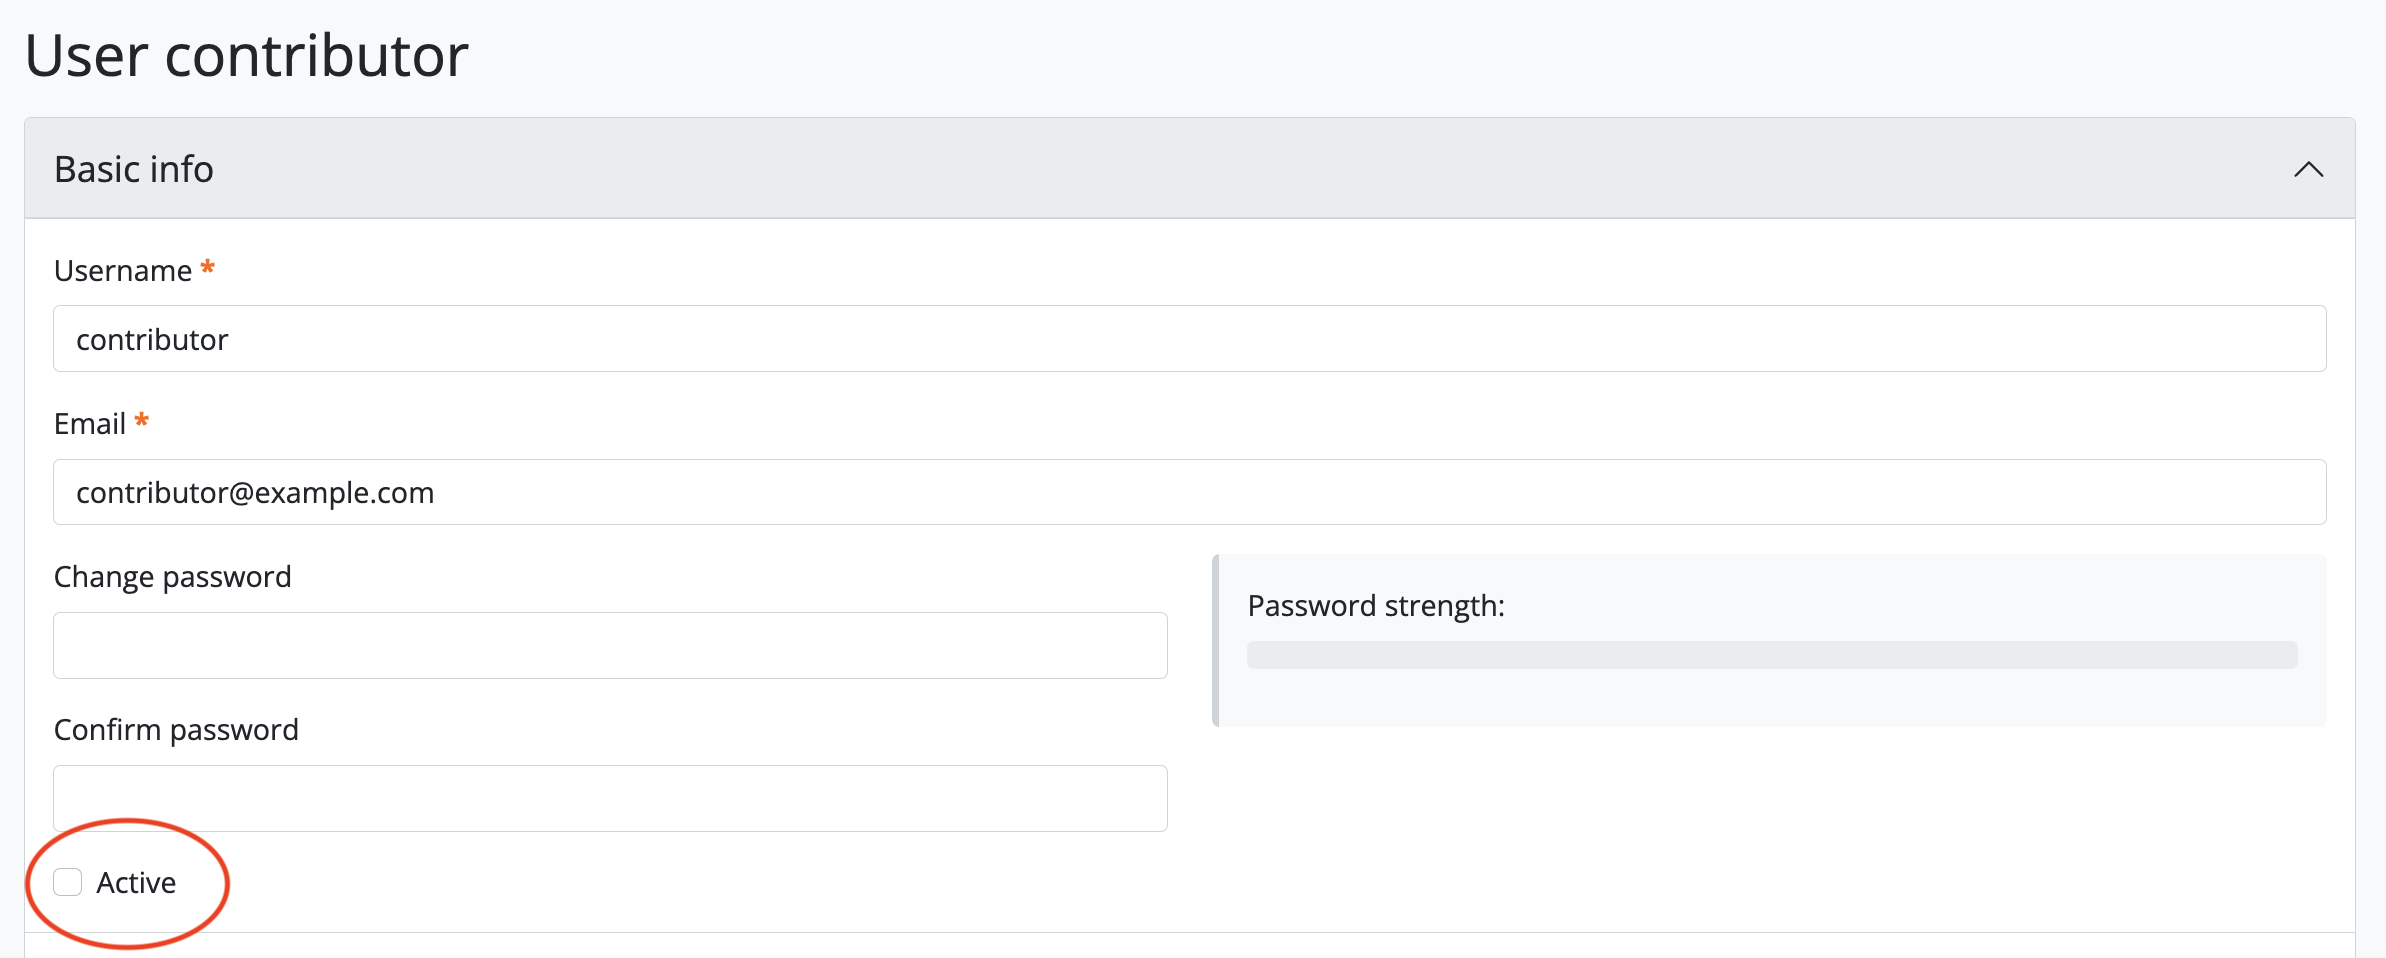Click the 'Basic info' title text
Image resolution: width=2386 pixels, height=958 pixels.
tap(134, 169)
